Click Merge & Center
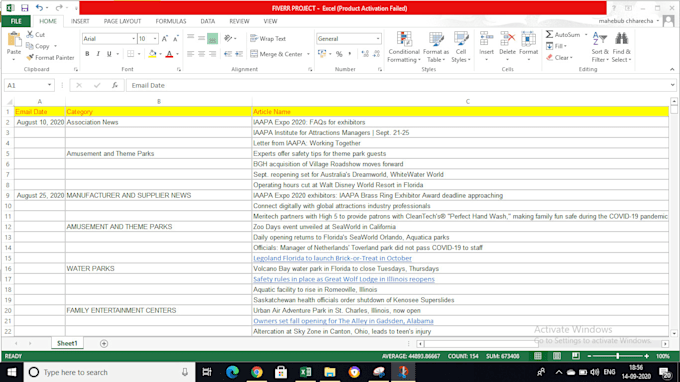 [x=277, y=54]
